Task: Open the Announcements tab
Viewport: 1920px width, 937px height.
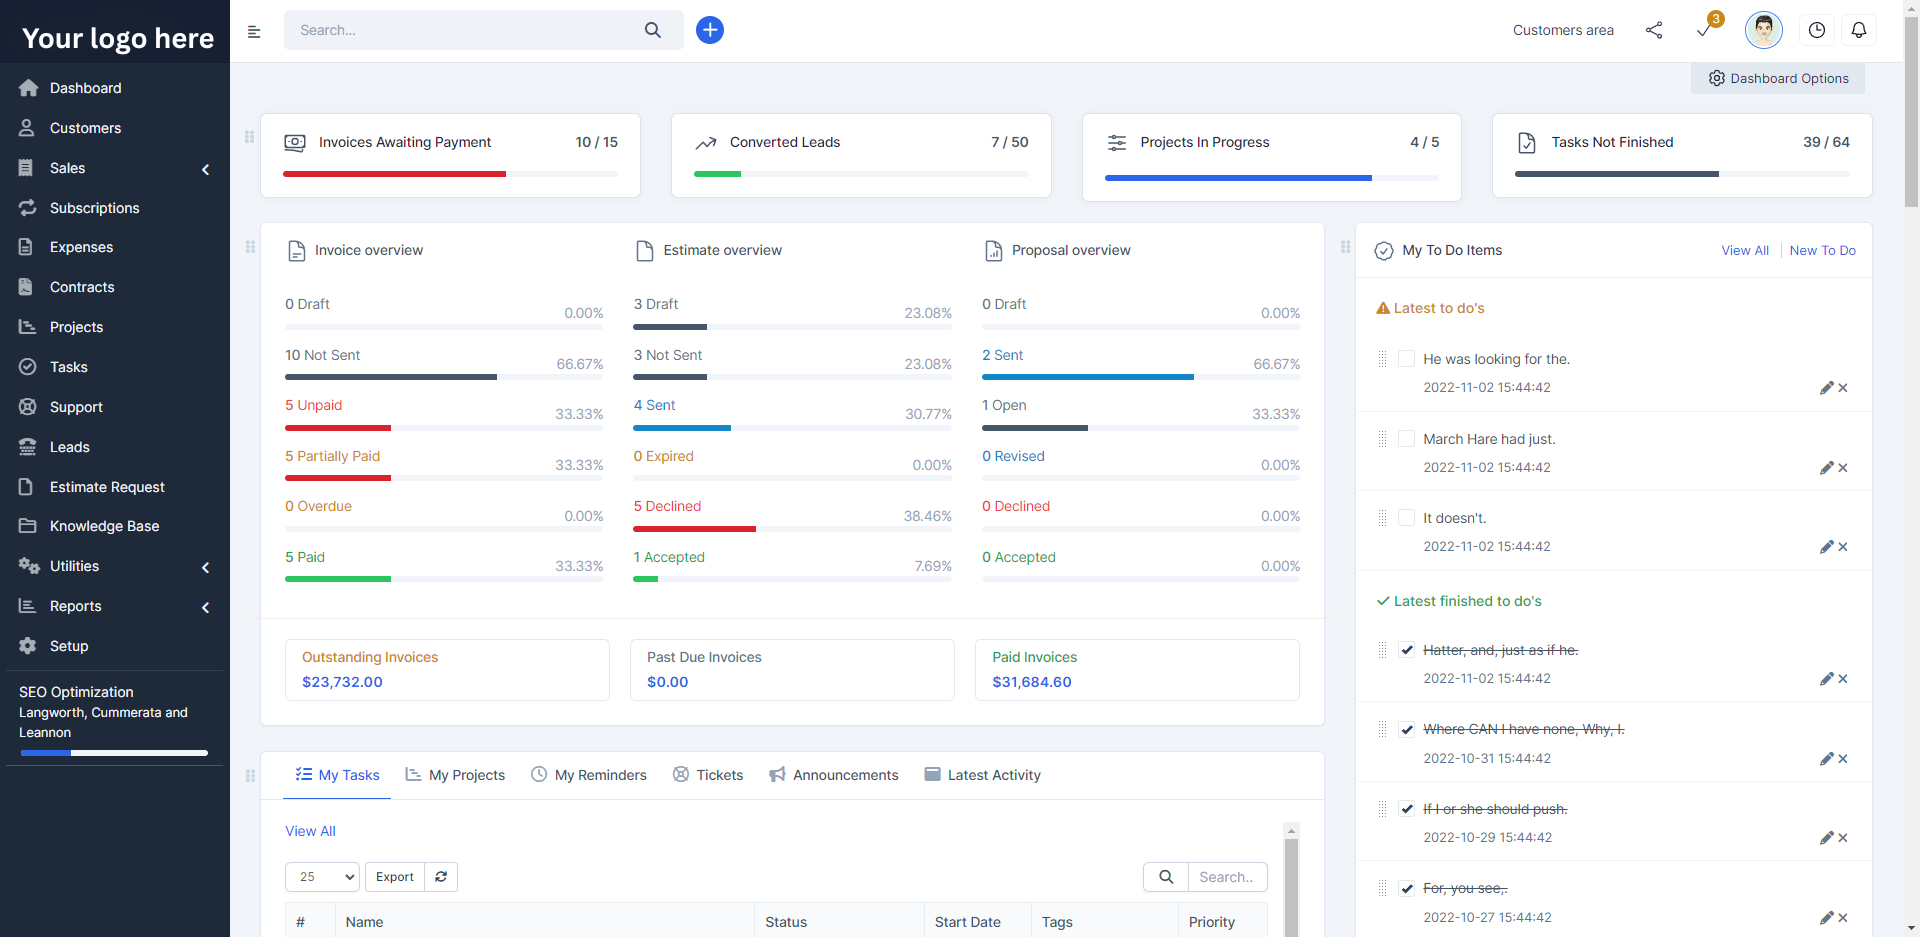Action: click(834, 775)
